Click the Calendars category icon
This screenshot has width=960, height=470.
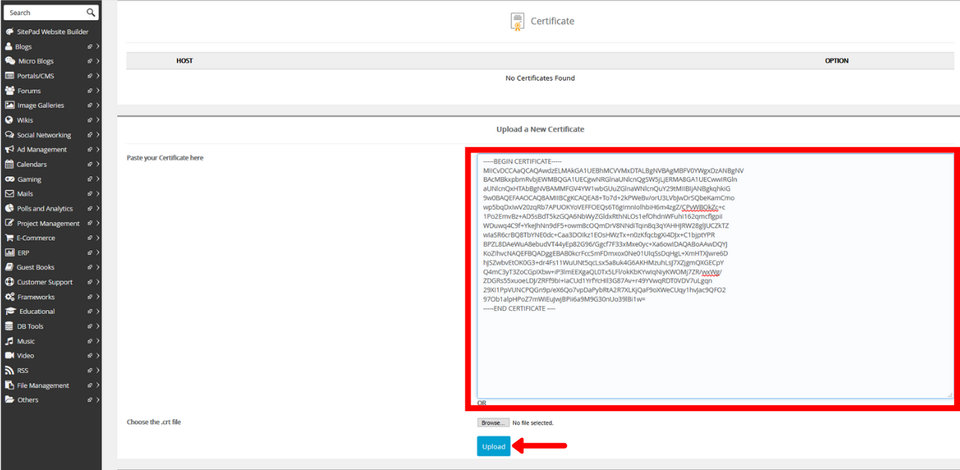point(9,164)
